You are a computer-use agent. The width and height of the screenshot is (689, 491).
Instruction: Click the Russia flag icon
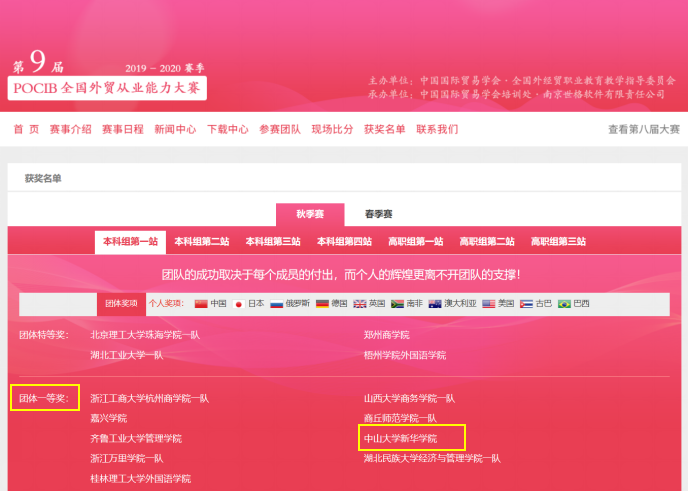tap(277, 304)
